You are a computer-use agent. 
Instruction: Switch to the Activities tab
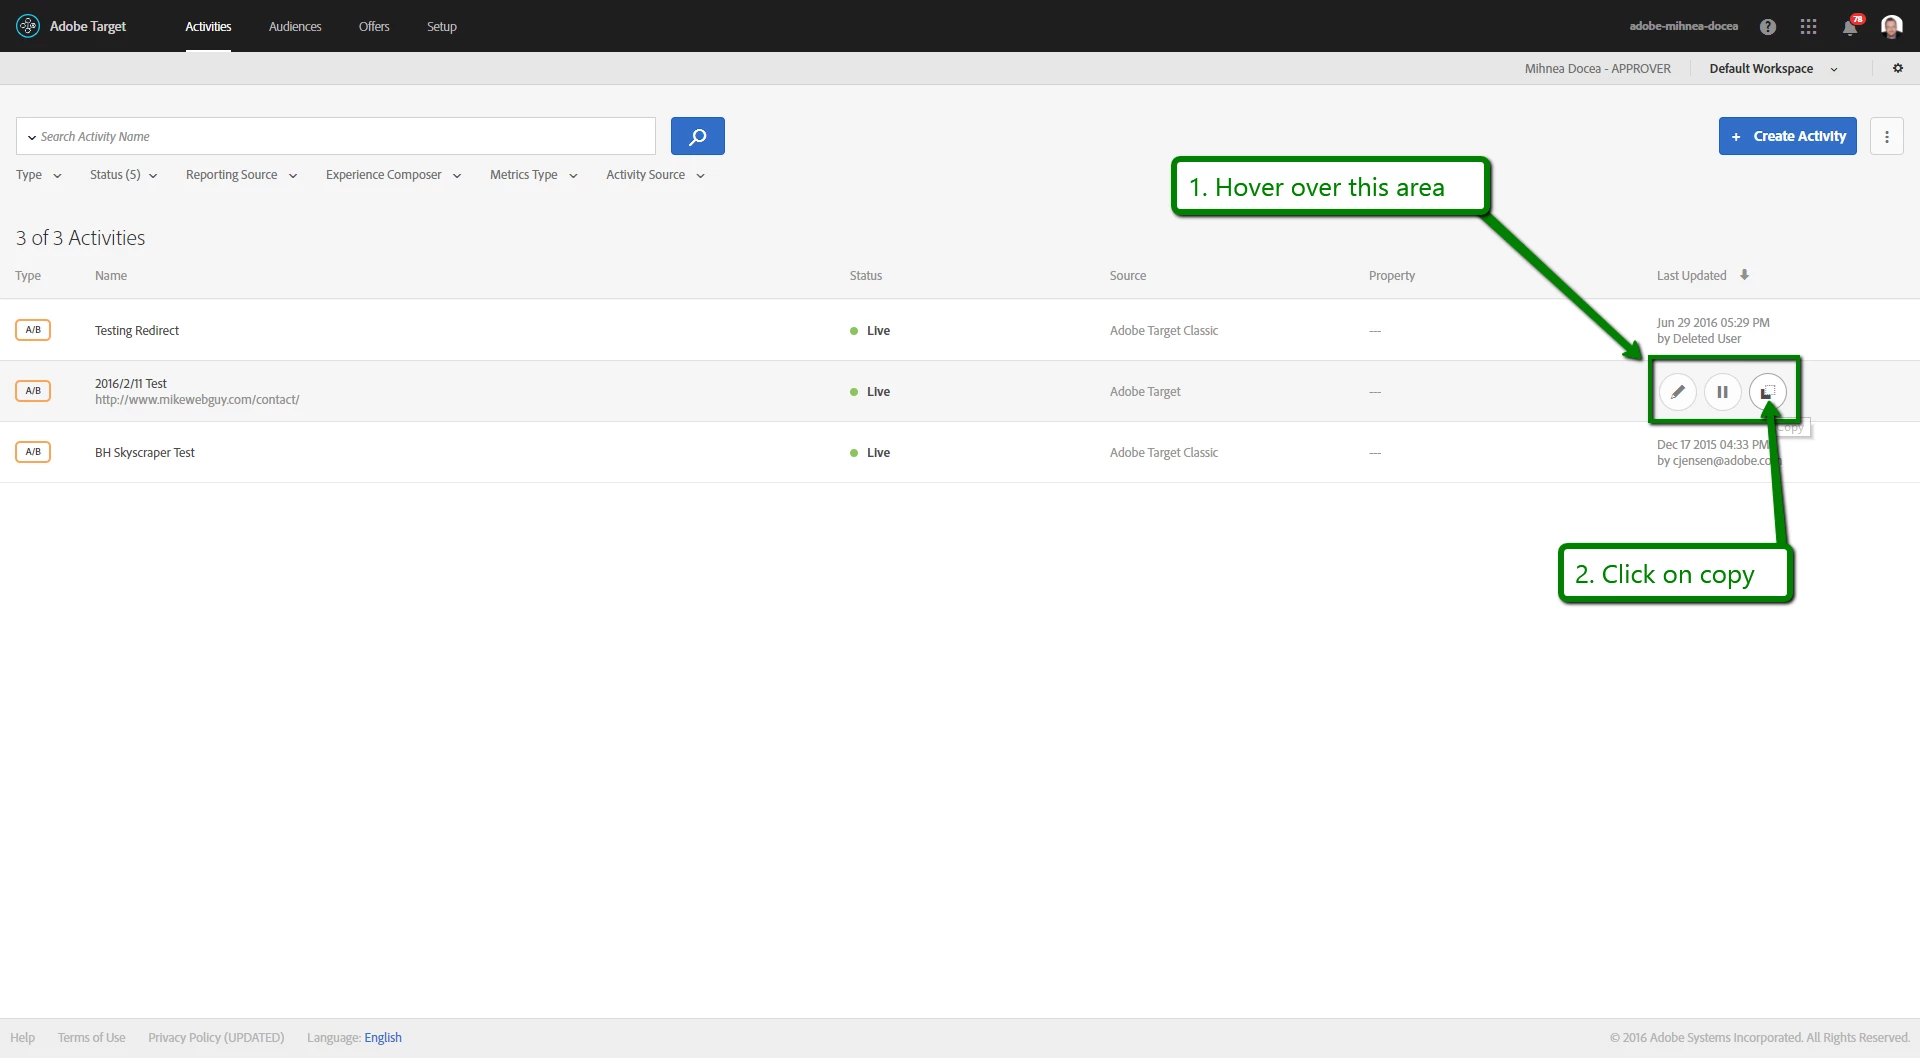click(208, 27)
